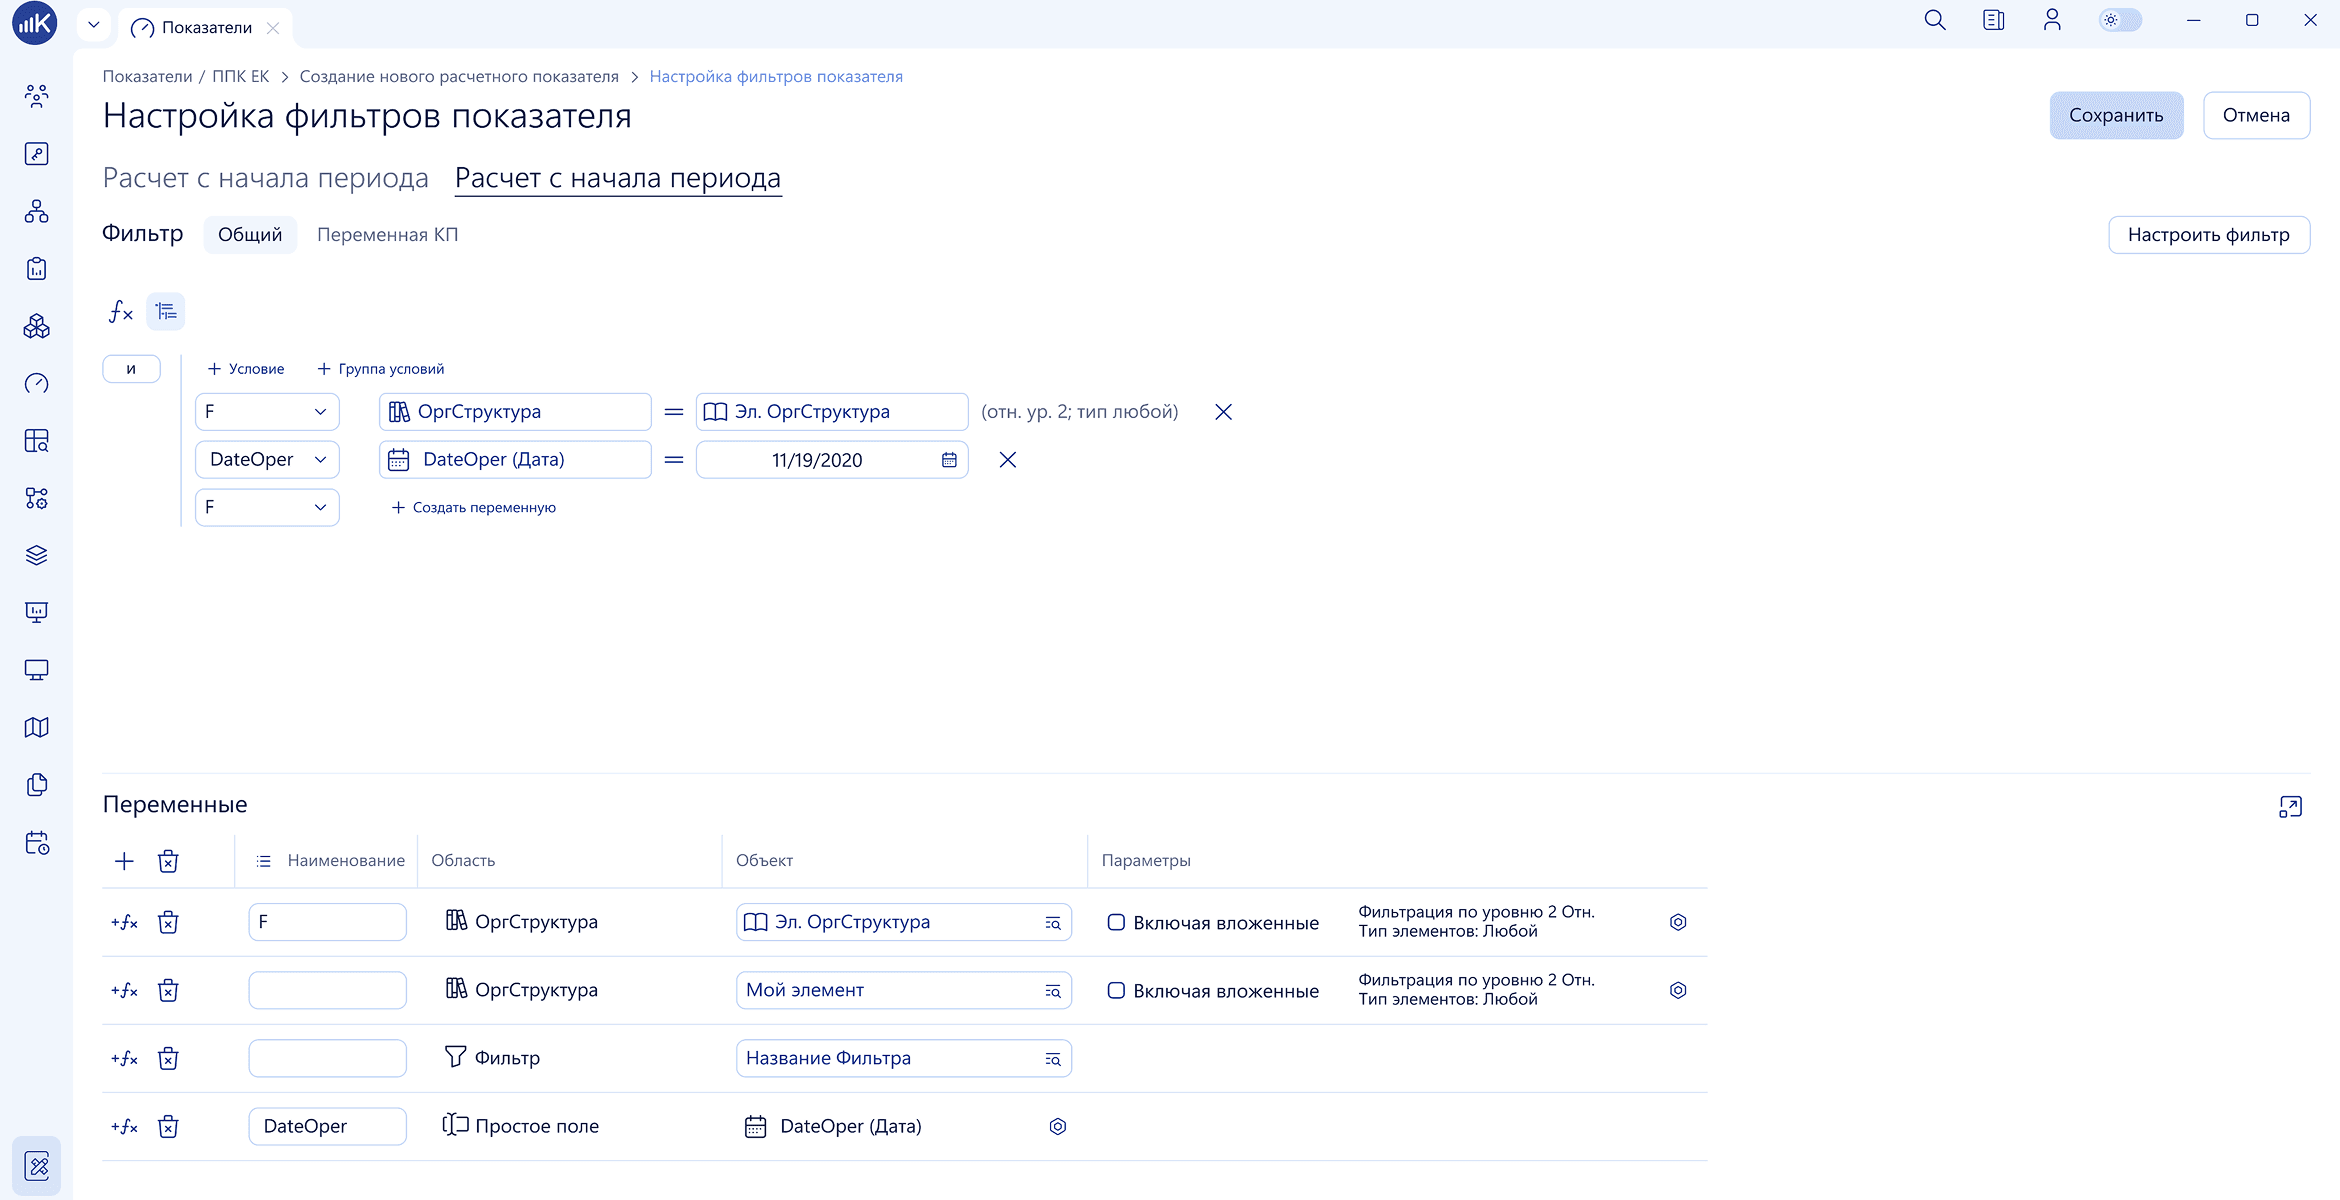Open the design tools icon at sidebar bottom
The width and height of the screenshot is (2340, 1200).
[x=37, y=1166]
